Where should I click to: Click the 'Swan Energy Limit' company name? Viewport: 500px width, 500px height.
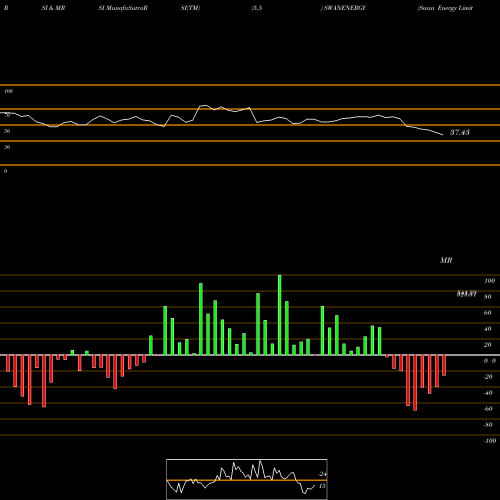coord(445,8)
